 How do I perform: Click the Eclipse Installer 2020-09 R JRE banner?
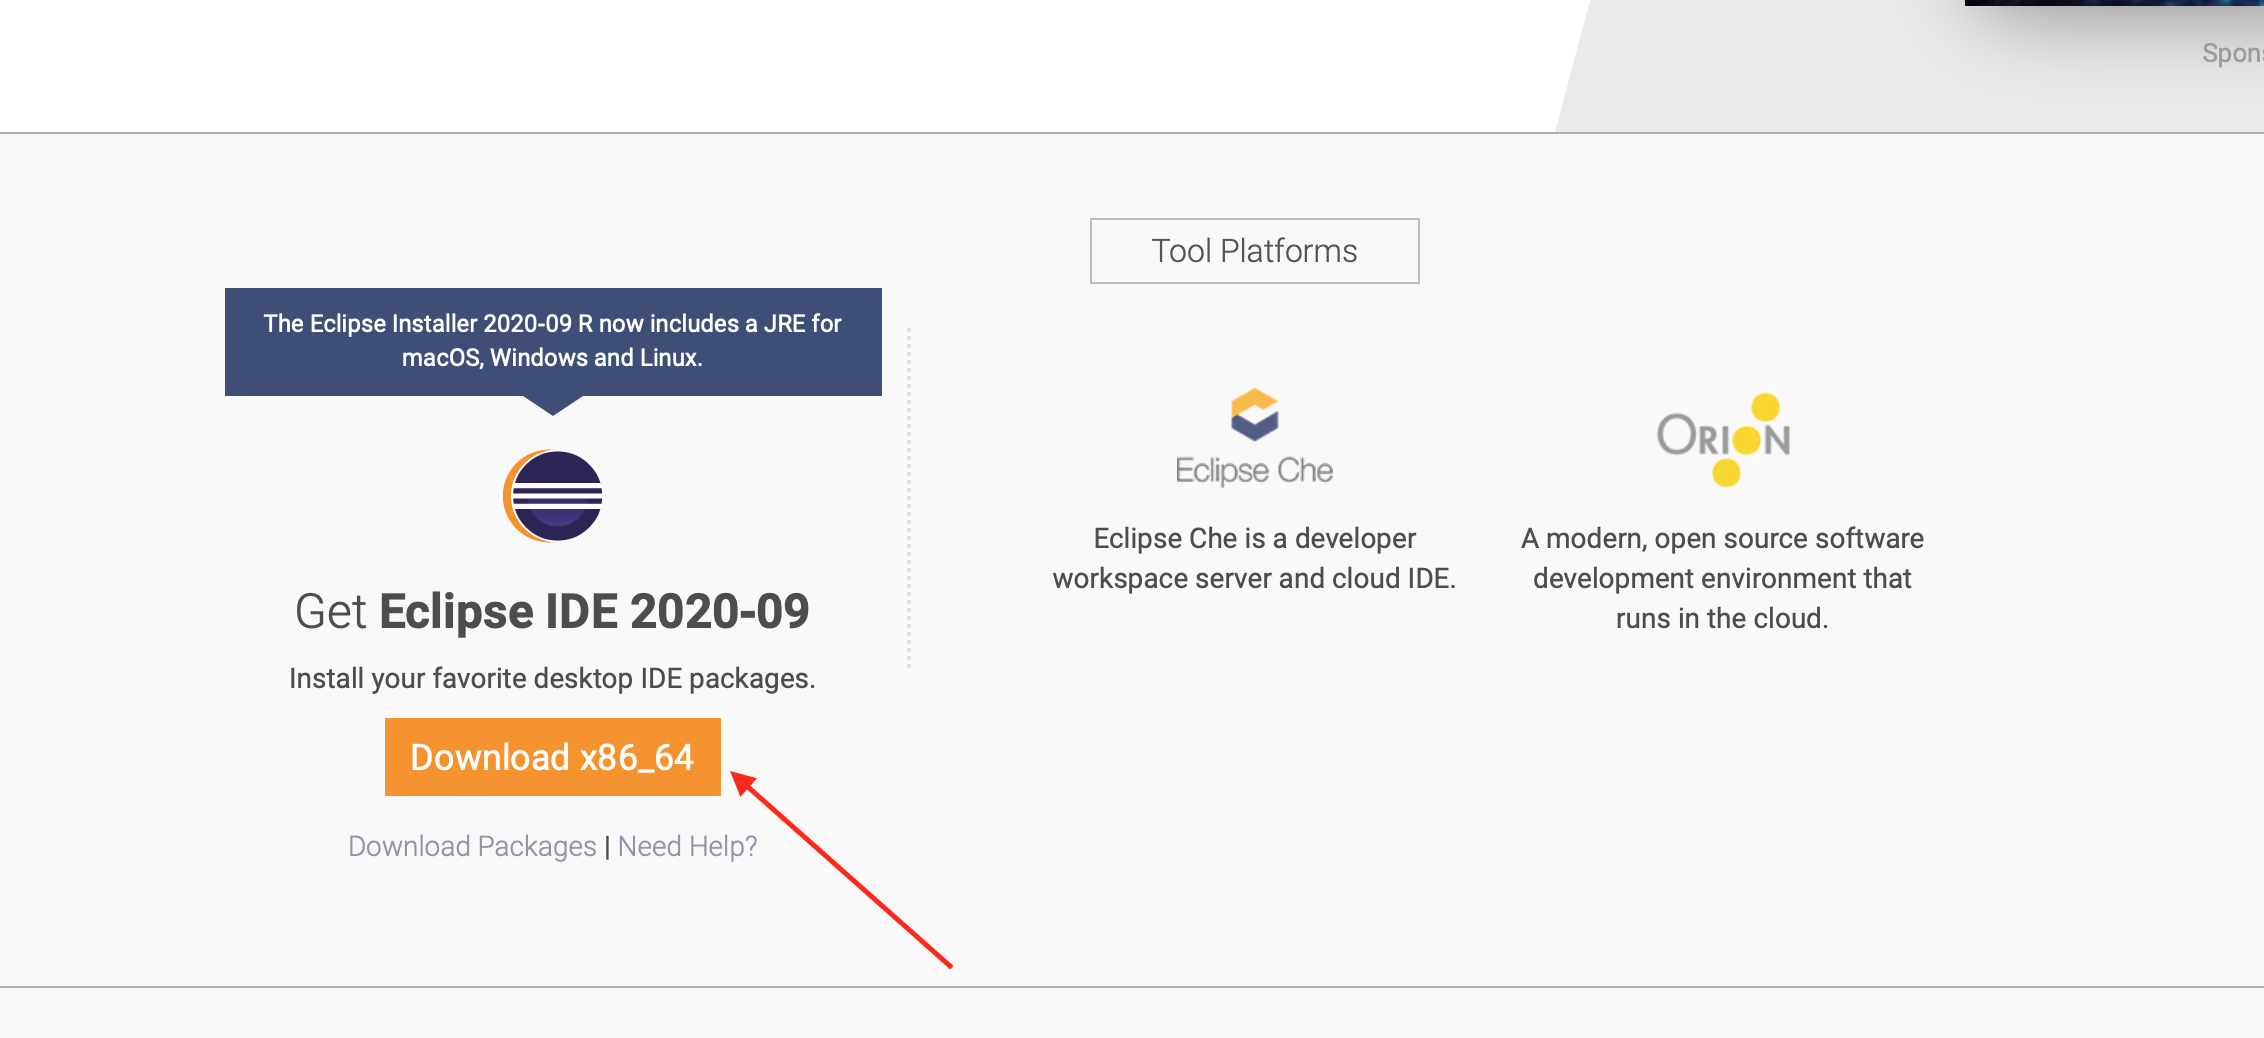[x=553, y=342]
